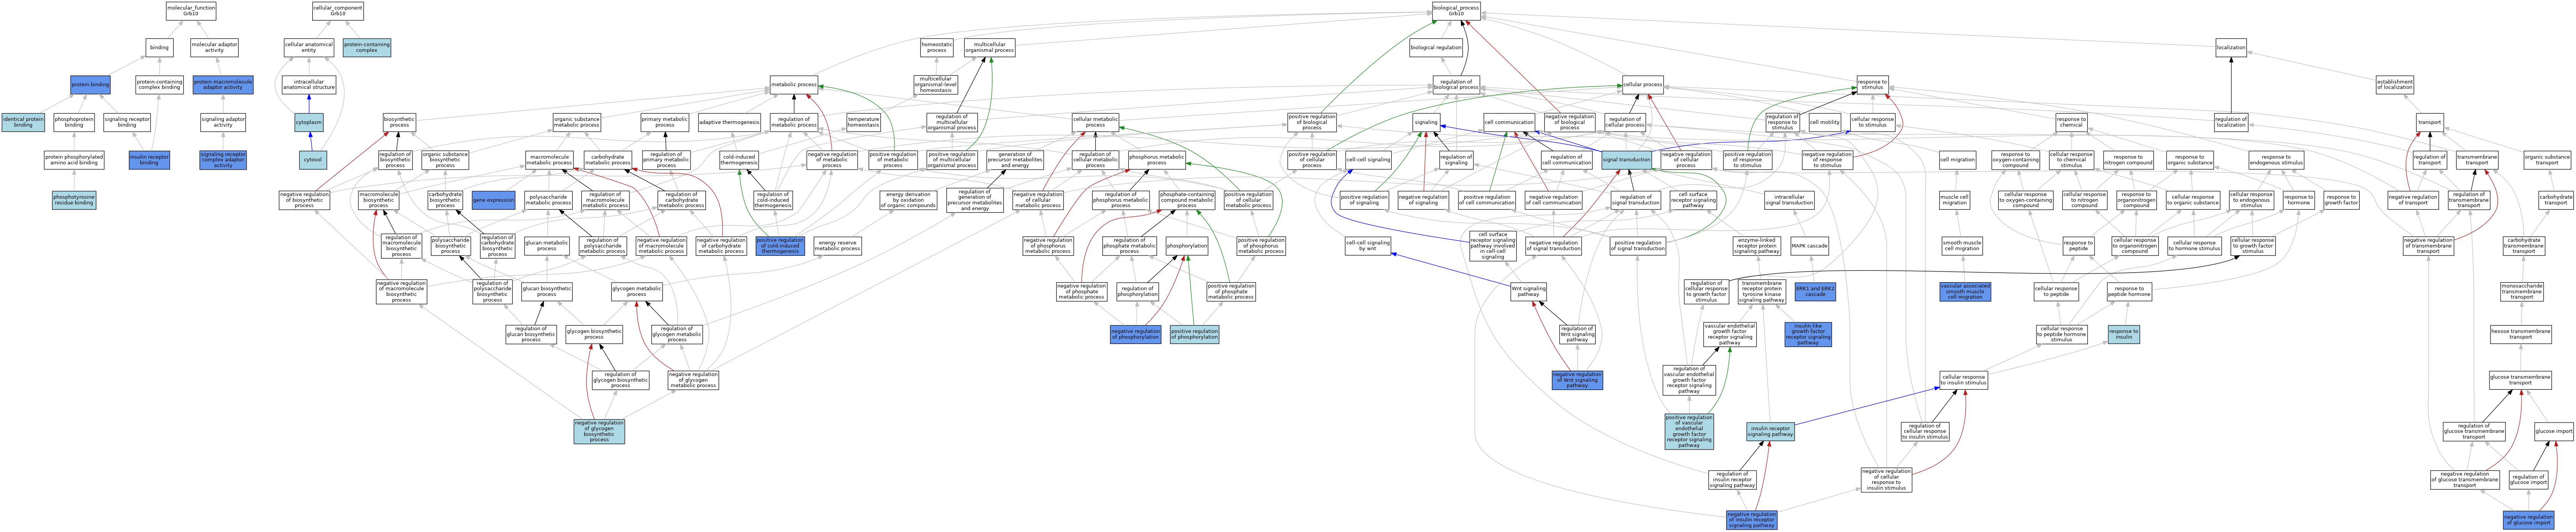2576x532 pixels.
Task: Click the 'intracellular anatomical structure' node
Action: point(309,85)
